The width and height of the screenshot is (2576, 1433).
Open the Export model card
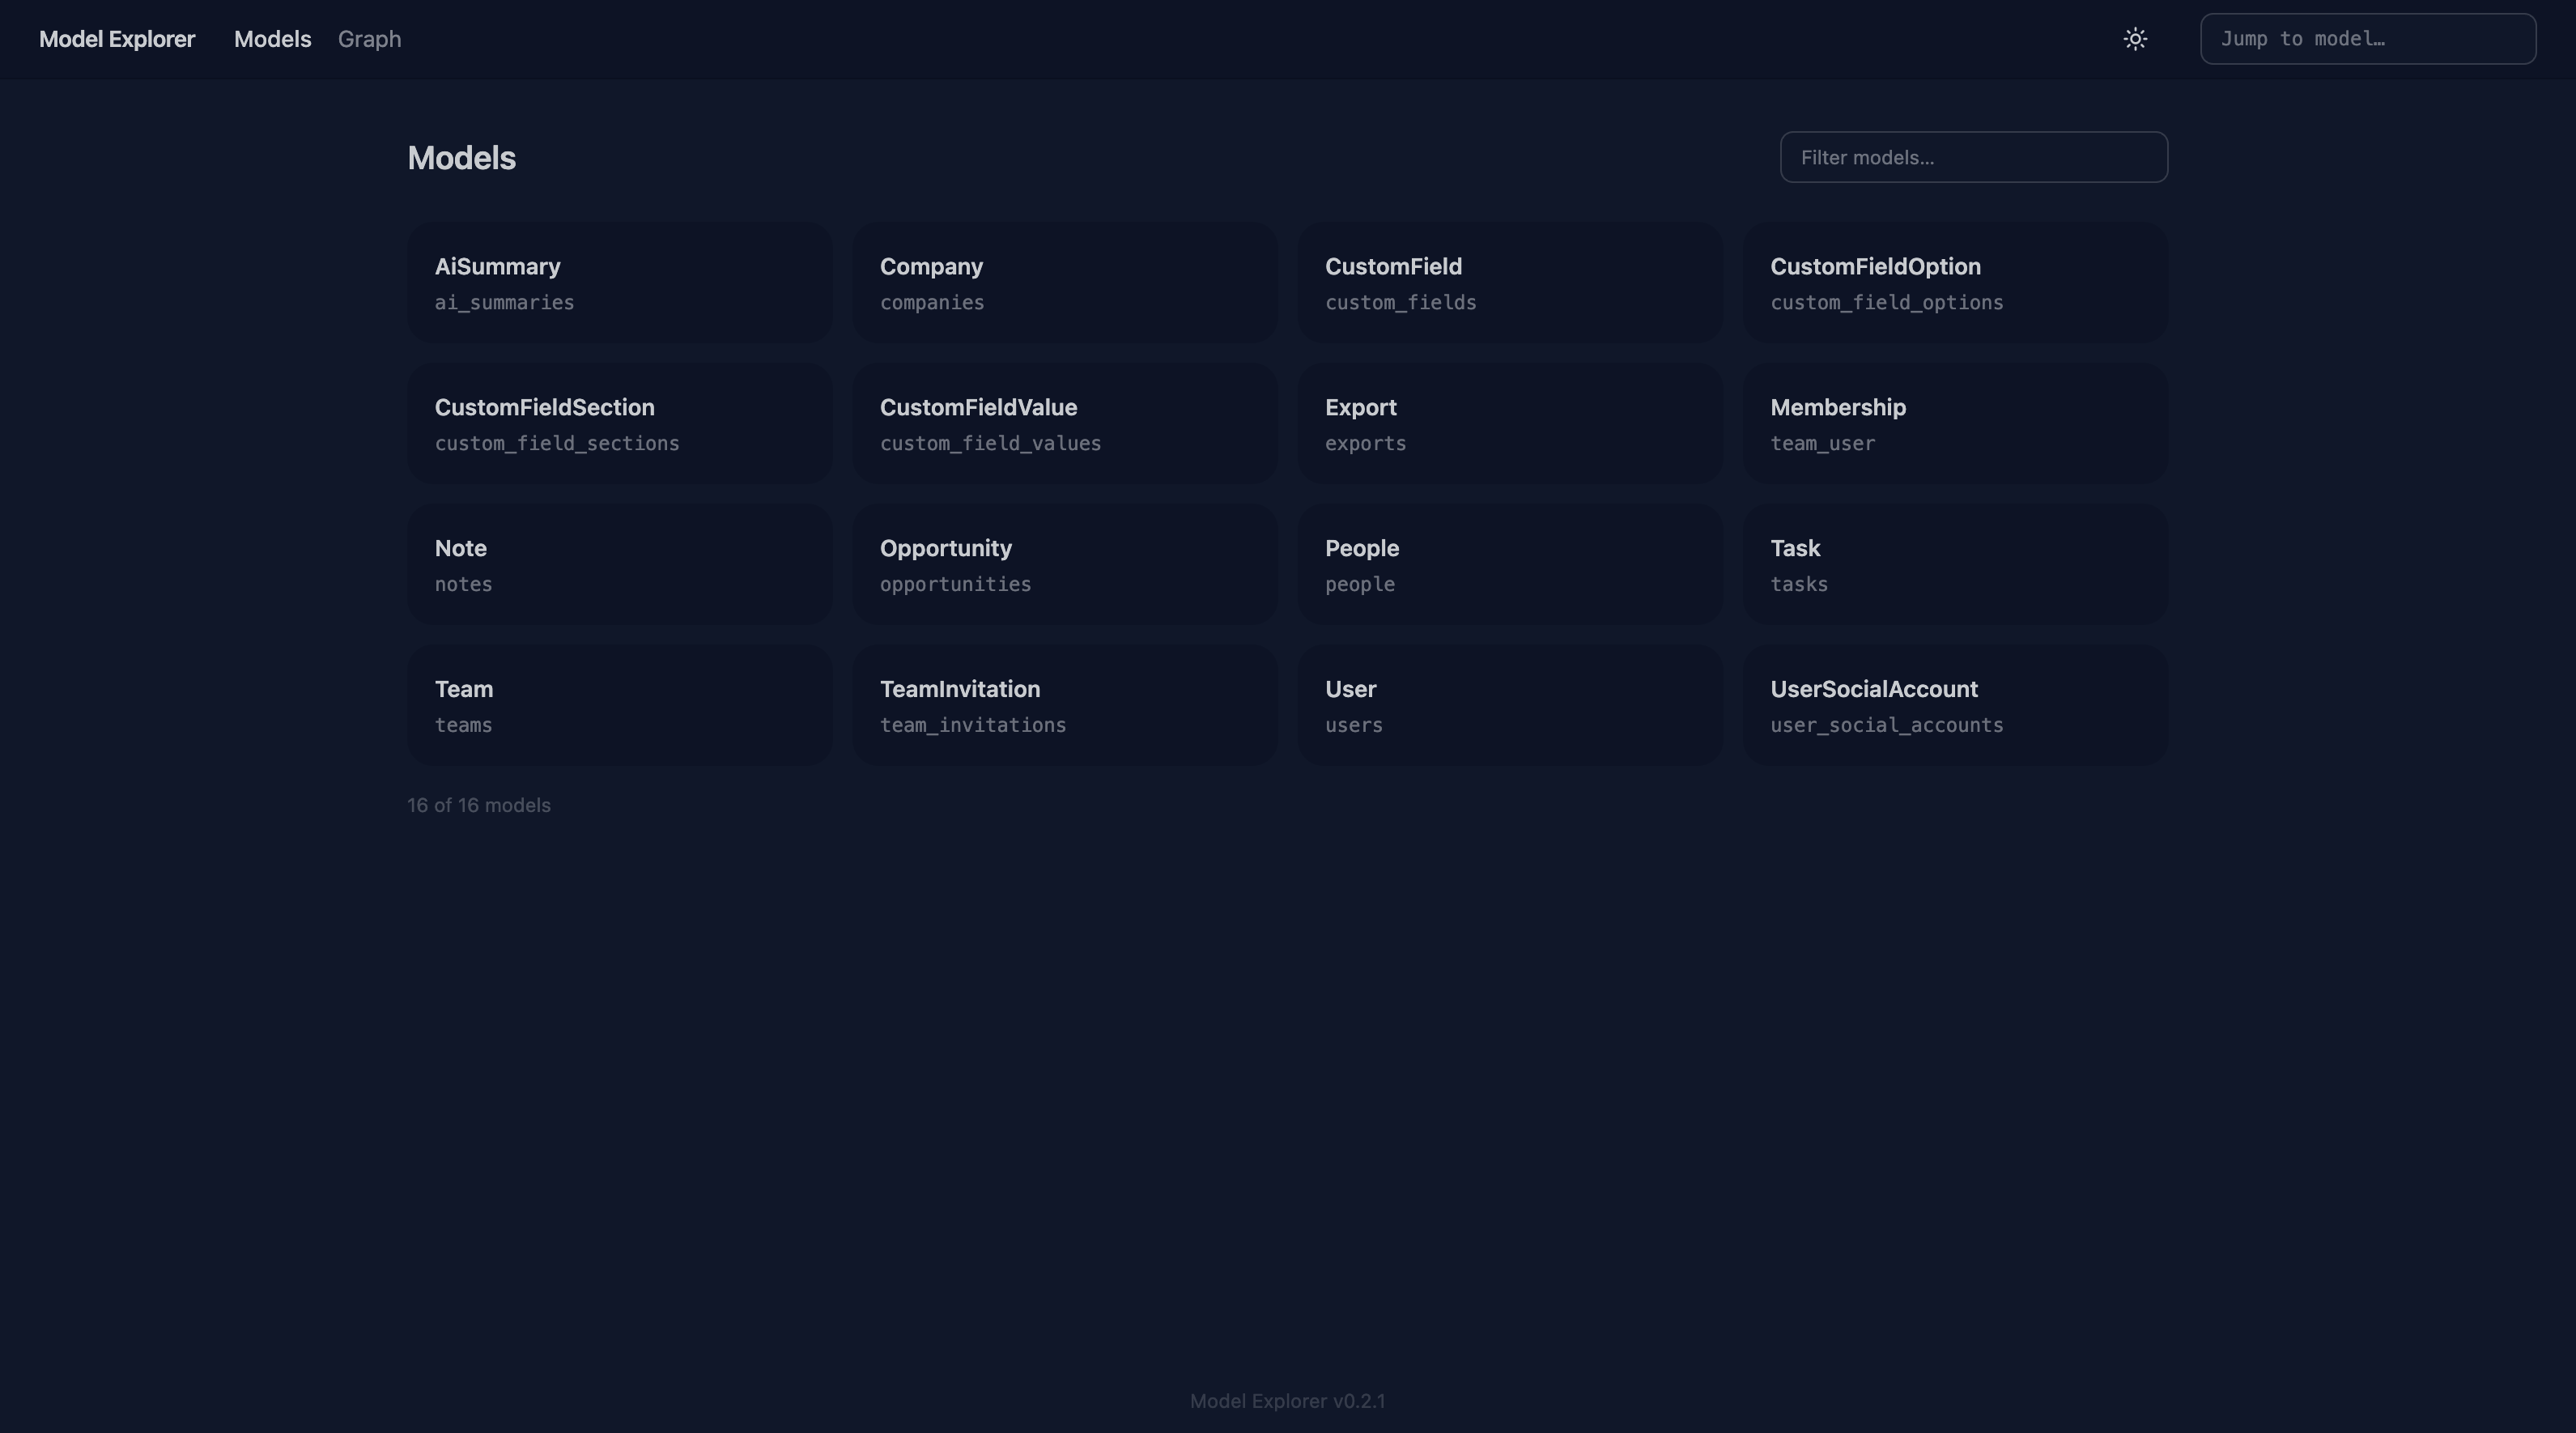pos(1509,423)
